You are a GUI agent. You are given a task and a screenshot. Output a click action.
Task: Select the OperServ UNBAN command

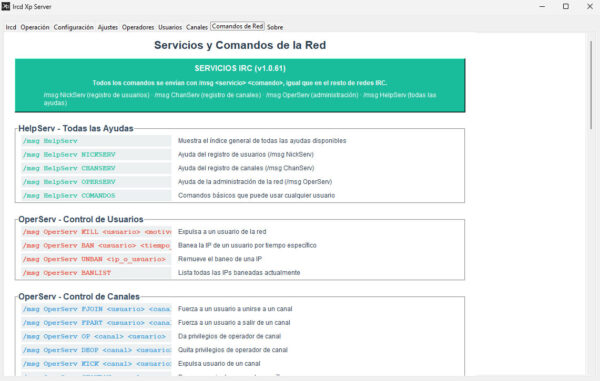pos(96,259)
